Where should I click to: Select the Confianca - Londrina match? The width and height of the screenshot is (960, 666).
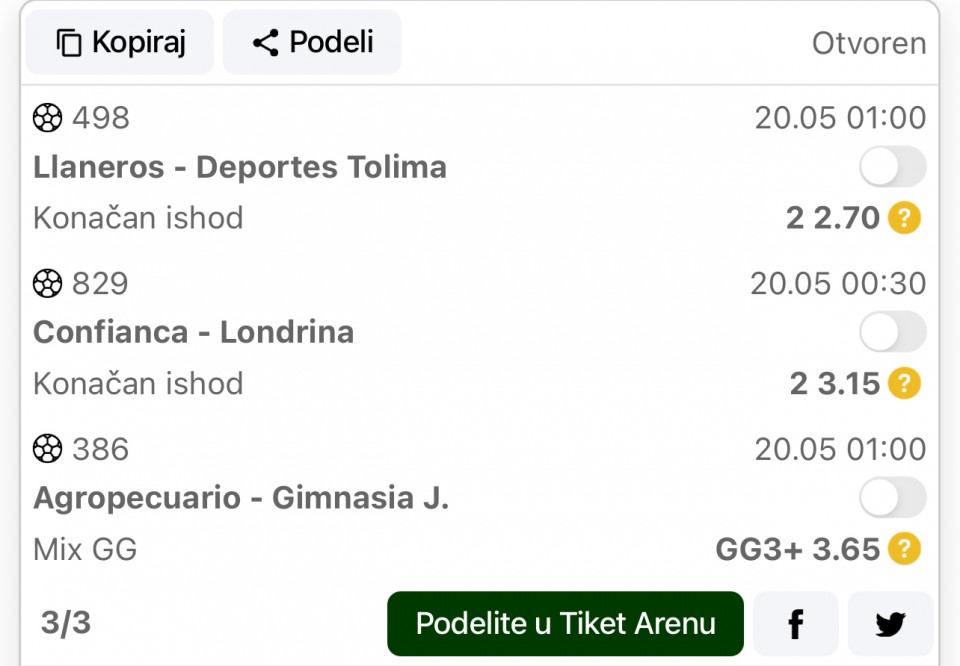[x=193, y=332]
